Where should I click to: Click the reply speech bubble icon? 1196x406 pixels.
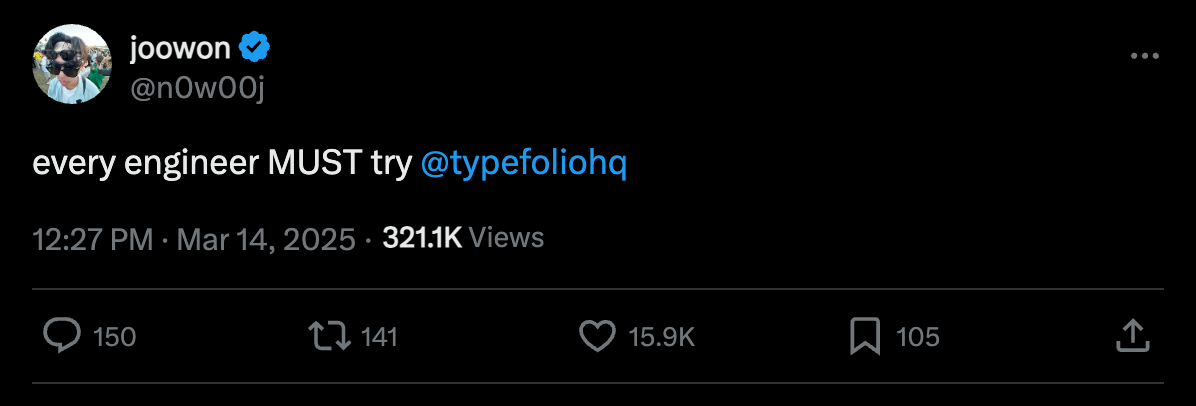click(x=62, y=336)
